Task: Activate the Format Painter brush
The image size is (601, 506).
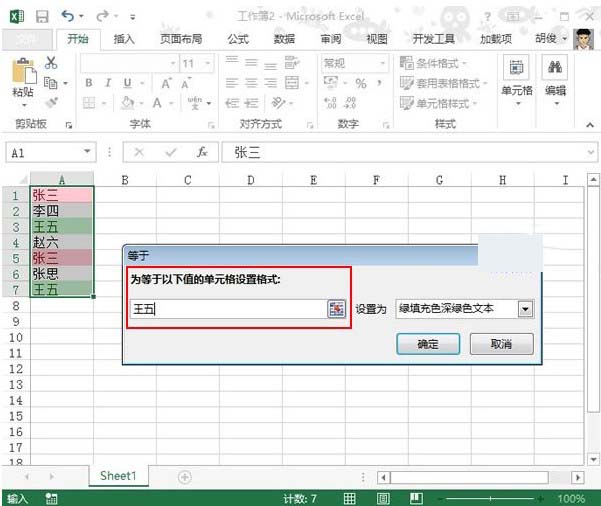Action: [51, 103]
